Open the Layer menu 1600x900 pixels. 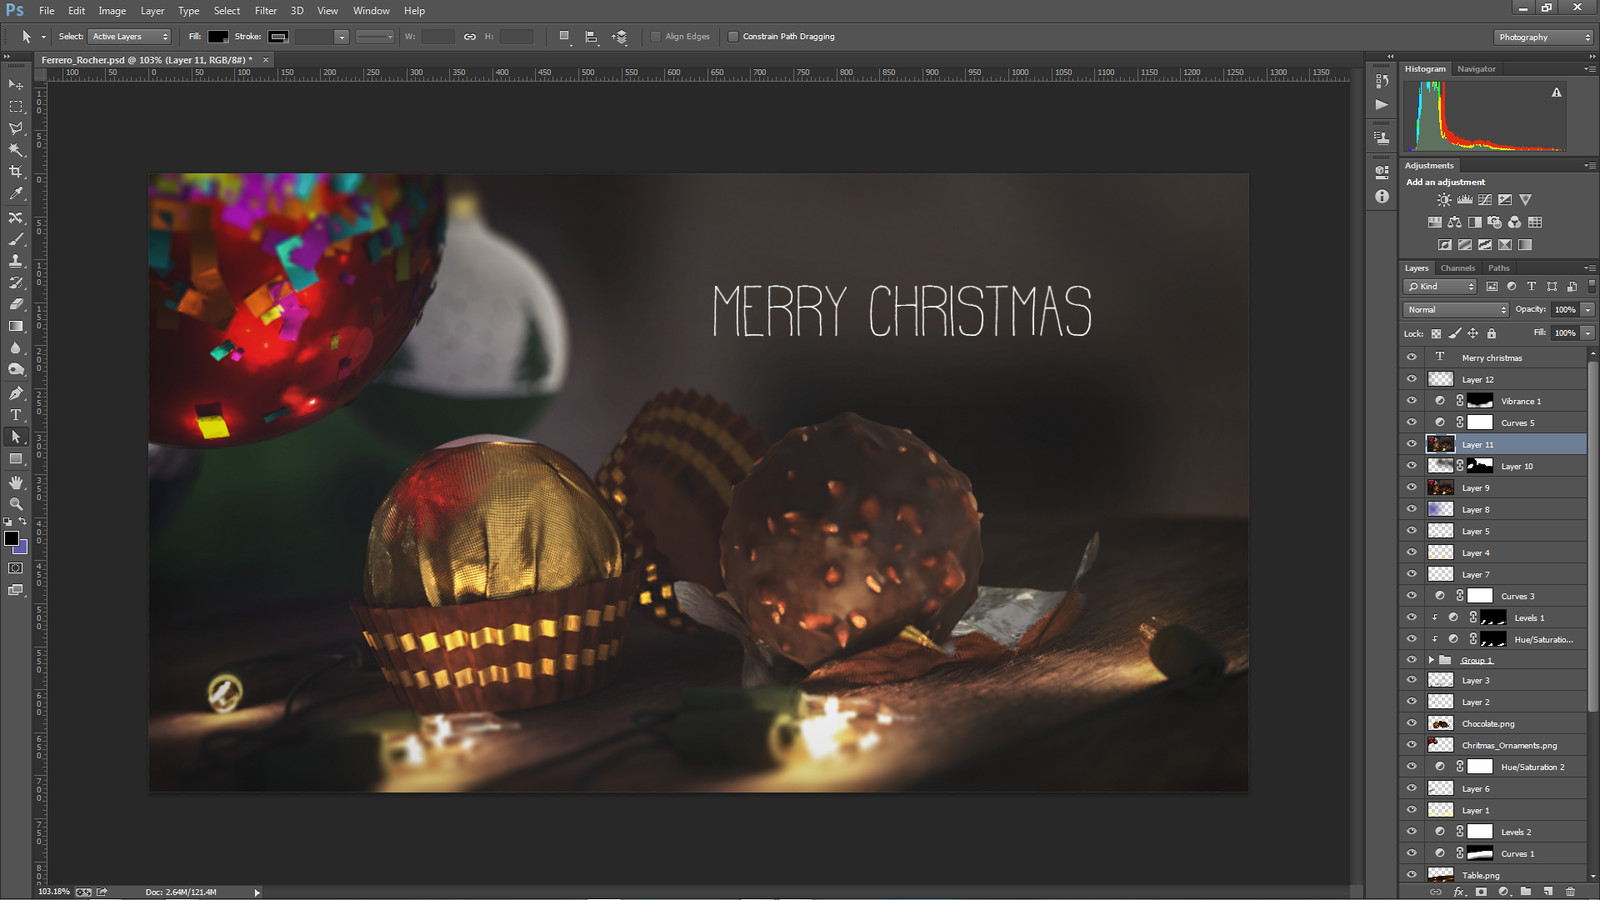[x=152, y=11]
